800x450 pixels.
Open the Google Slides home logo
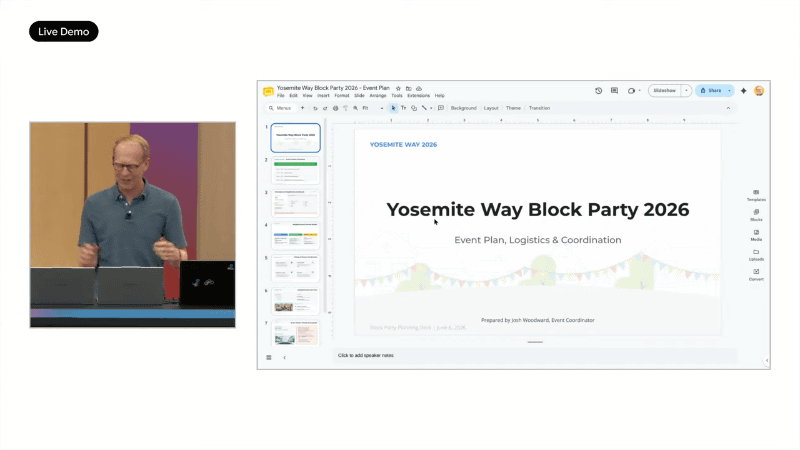pyautogui.click(x=268, y=91)
